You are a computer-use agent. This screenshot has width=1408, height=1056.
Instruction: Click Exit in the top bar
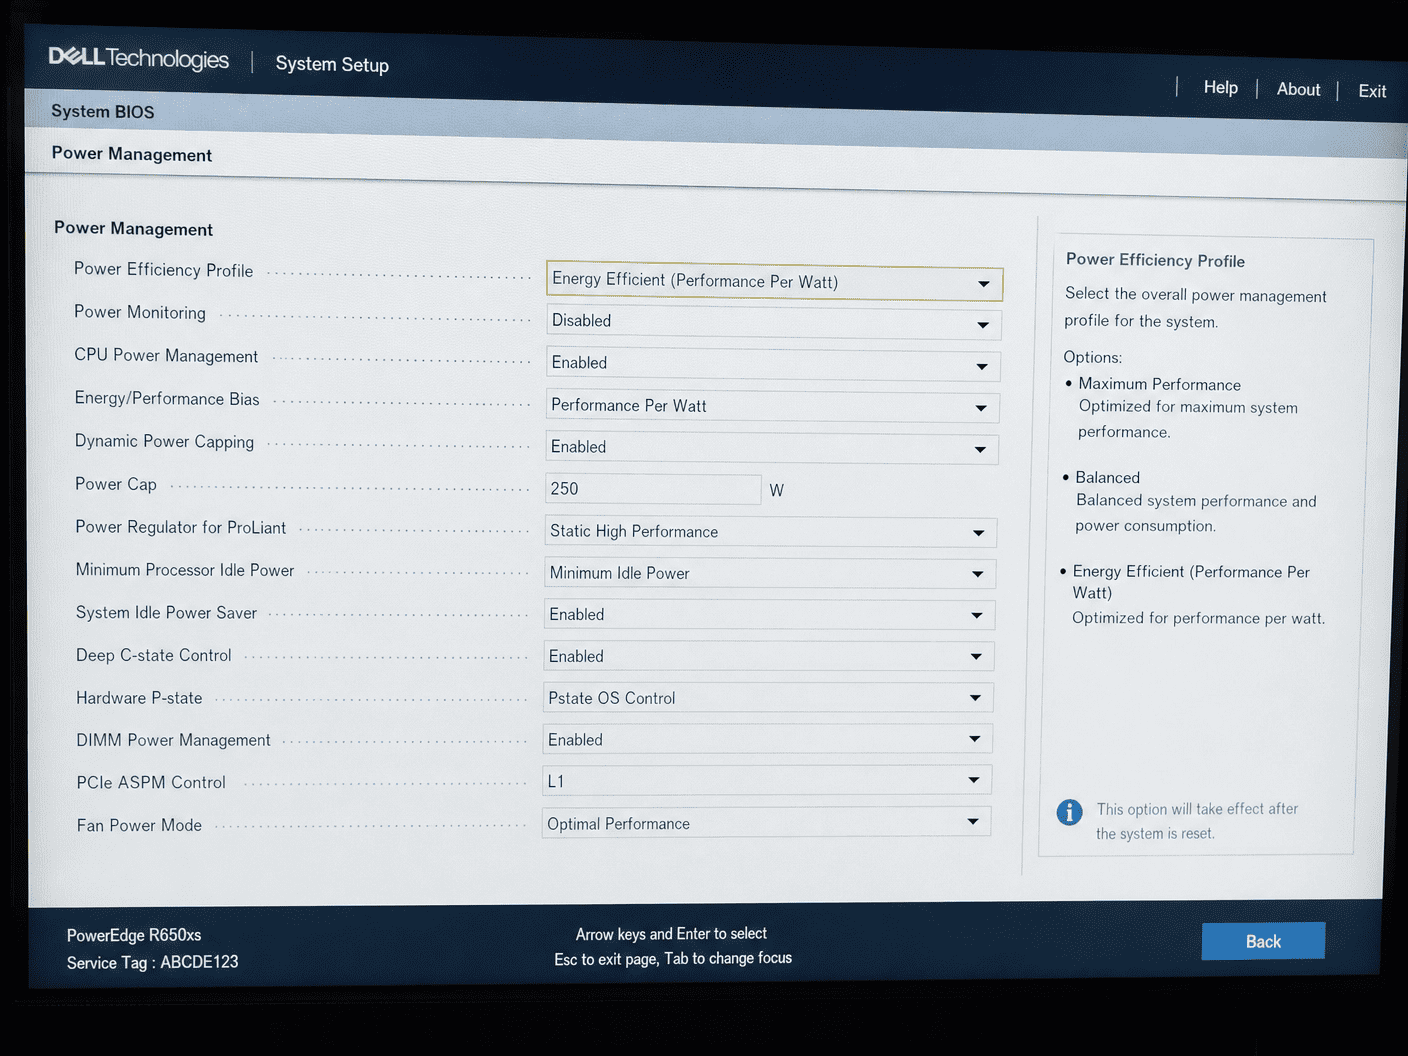(1372, 91)
